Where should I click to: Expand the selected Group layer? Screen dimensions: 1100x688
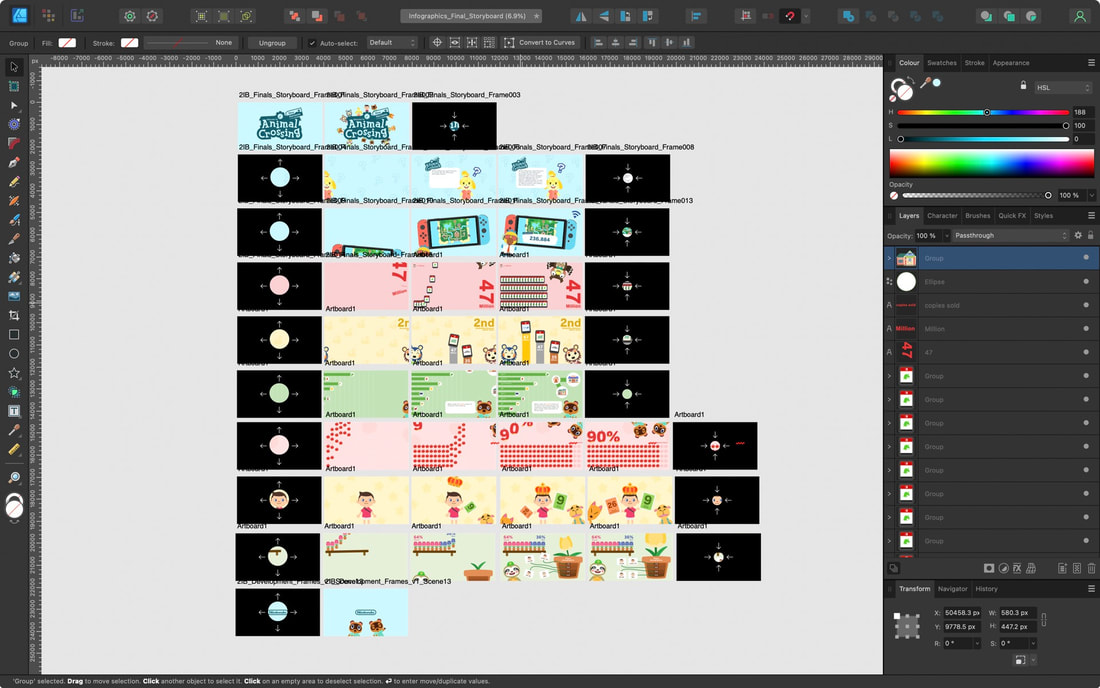(x=889, y=258)
